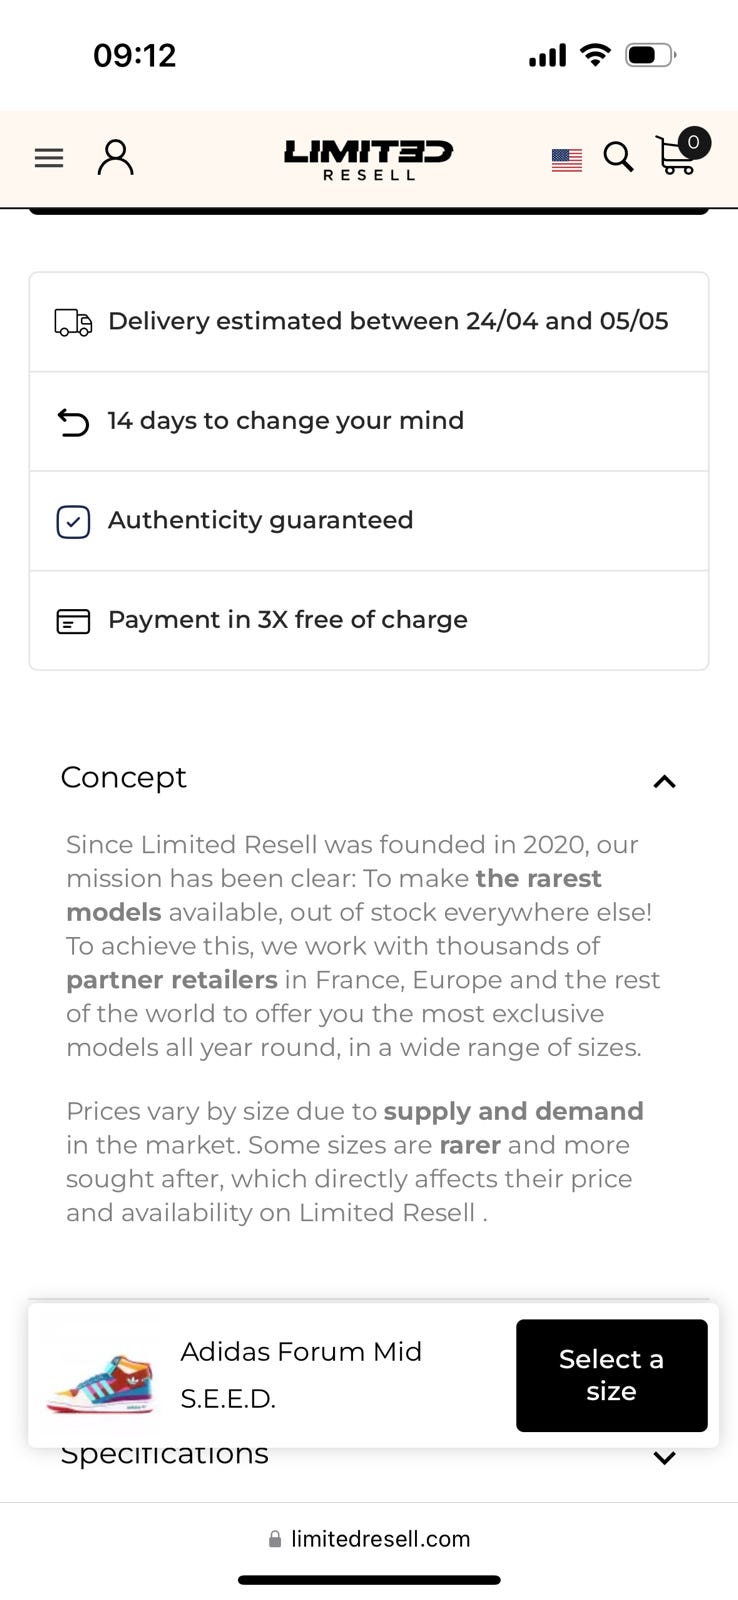Viewport: 738px width, 1600px height.
Task: Open the user account icon
Action: (115, 157)
